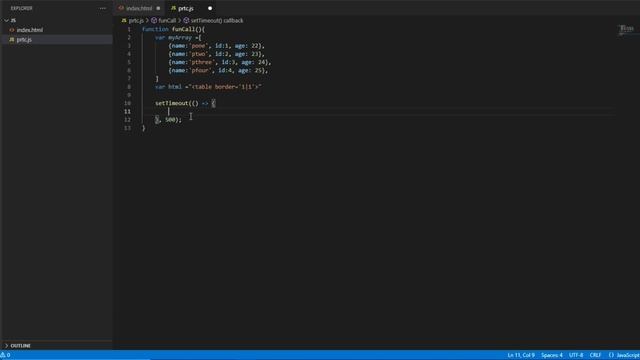Click the EXPLORER panel title
This screenshot has width=640, height=360.
pos(22,8)
